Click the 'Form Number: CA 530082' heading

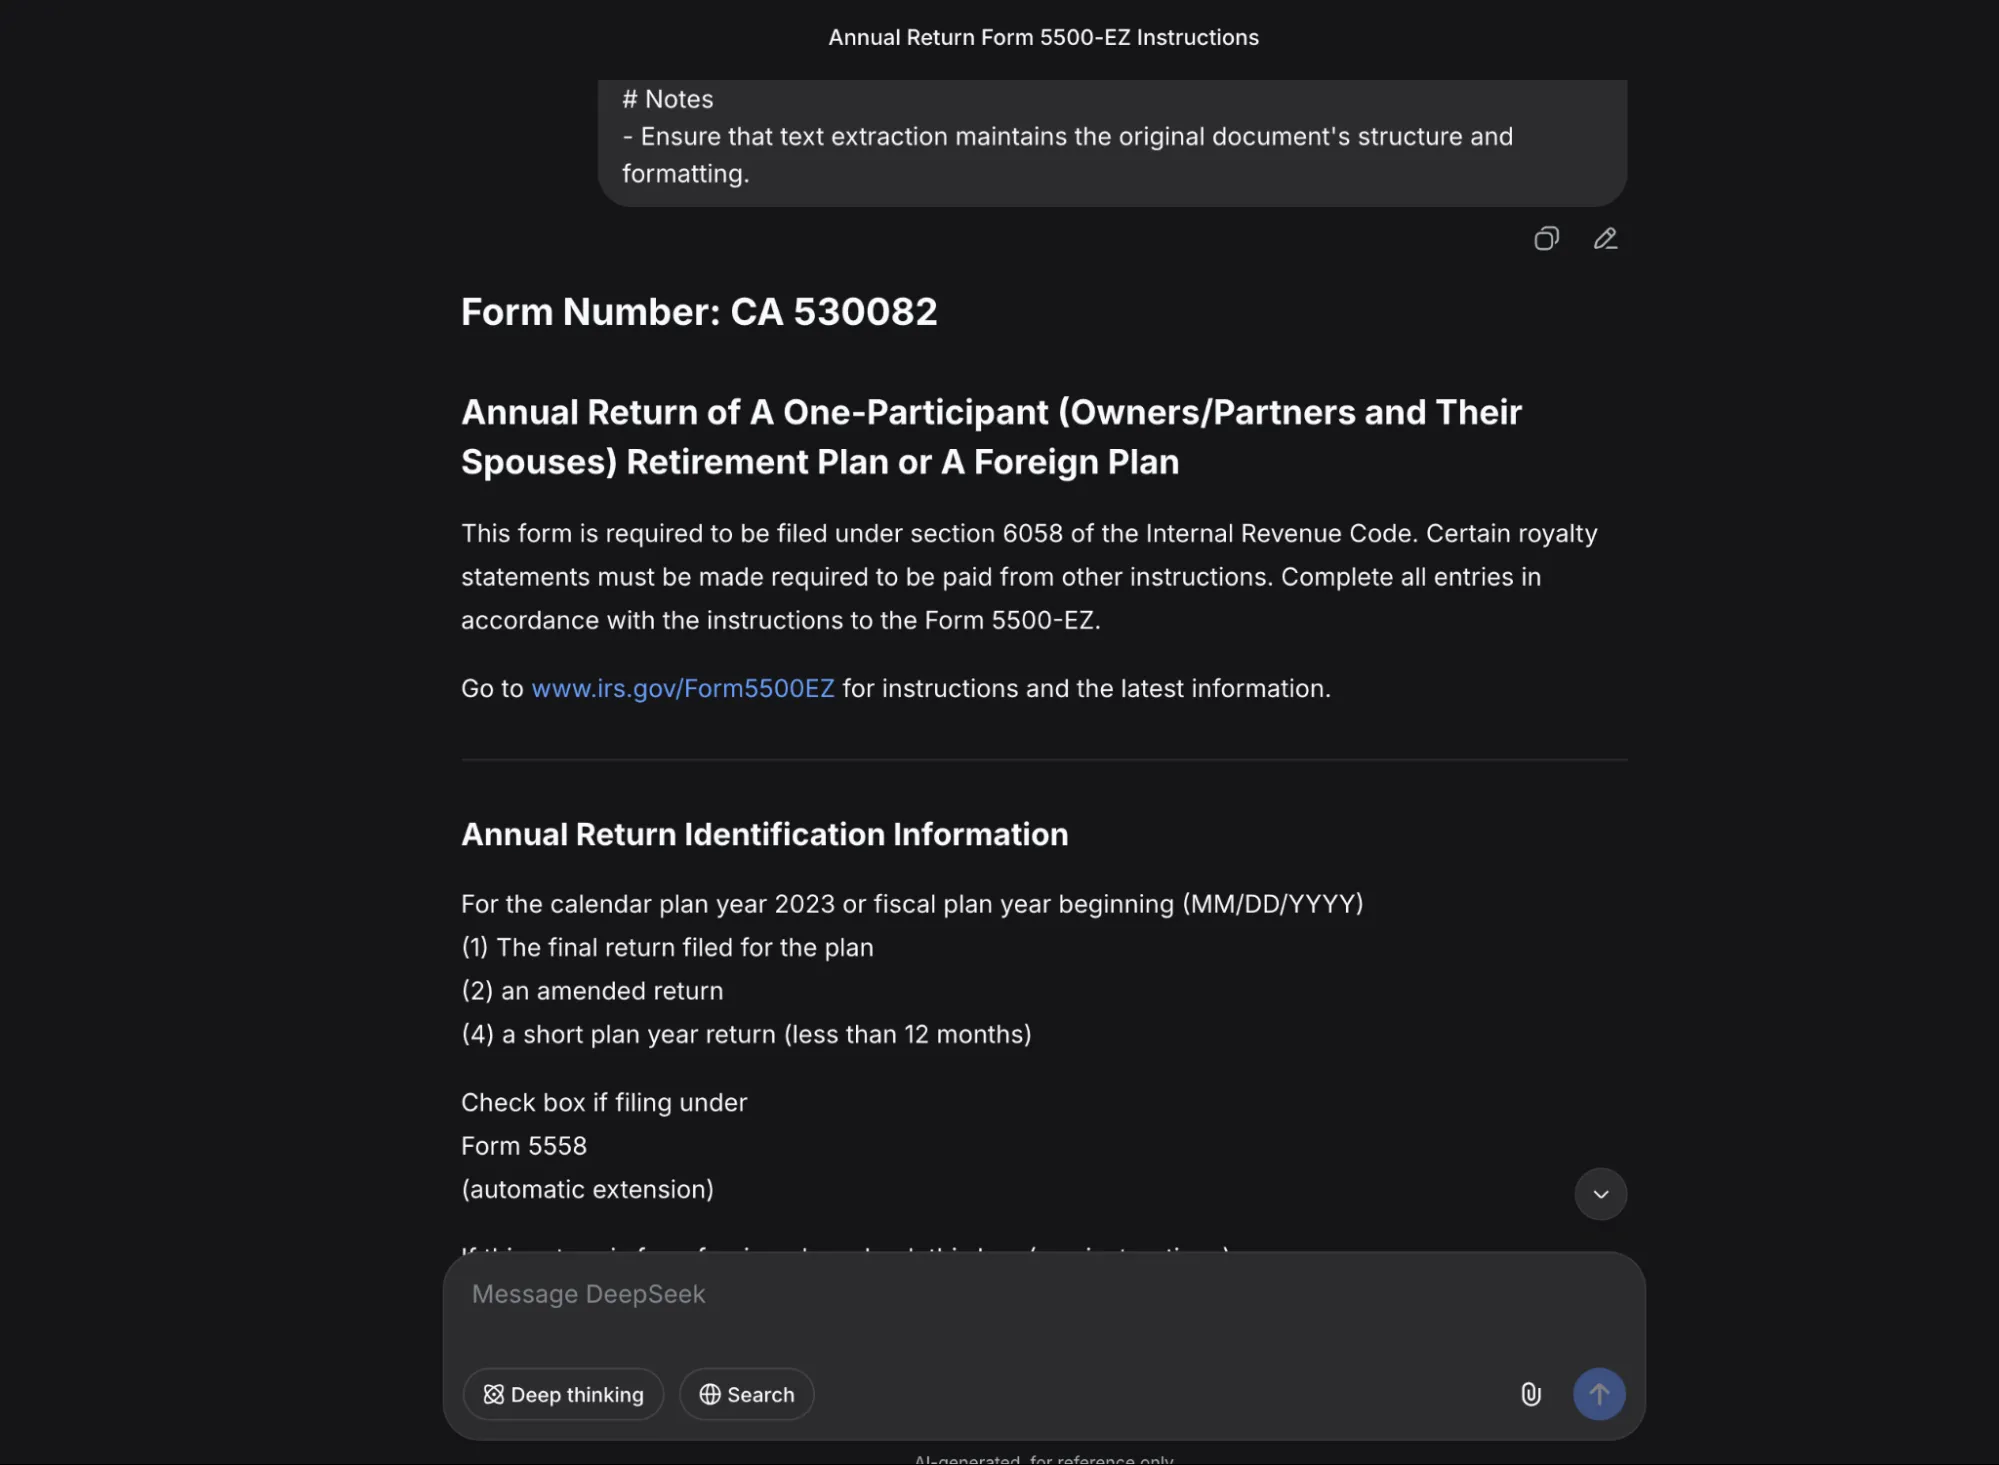(699, 312)
